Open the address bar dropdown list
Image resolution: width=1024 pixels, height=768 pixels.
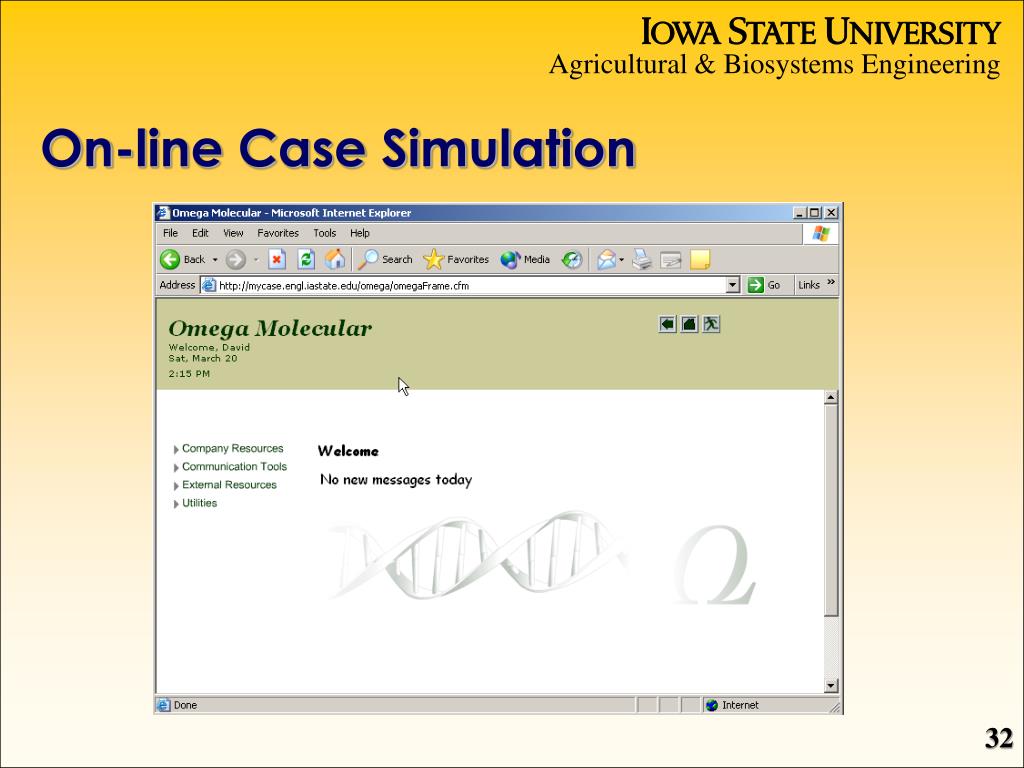[x=733, y=285]
